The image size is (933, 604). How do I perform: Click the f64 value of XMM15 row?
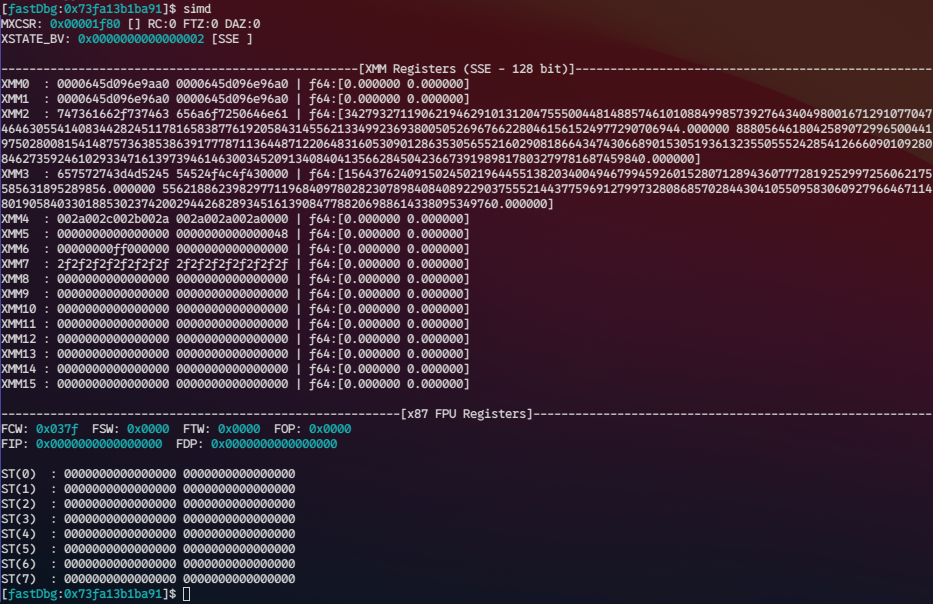(389, 384)
